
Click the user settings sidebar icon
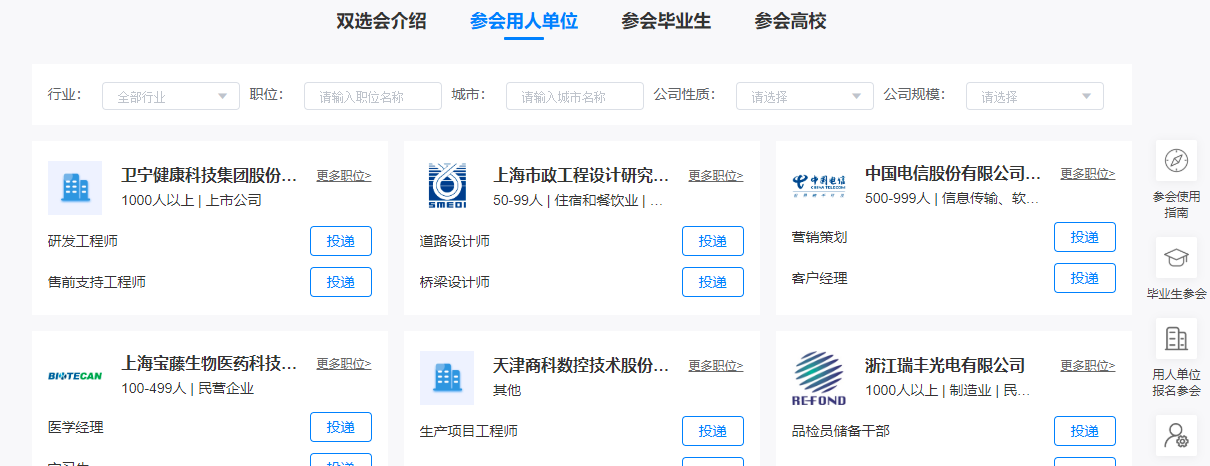[x=1176, y=435]
